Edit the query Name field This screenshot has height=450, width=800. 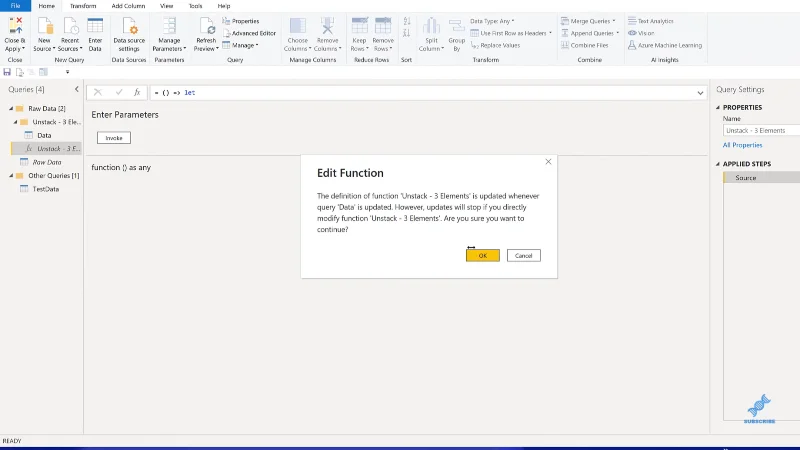[761, 131]
